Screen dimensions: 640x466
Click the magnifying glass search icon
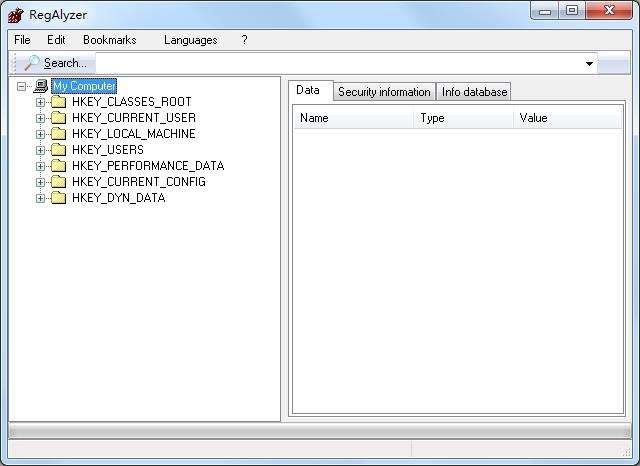pos(31,63)
